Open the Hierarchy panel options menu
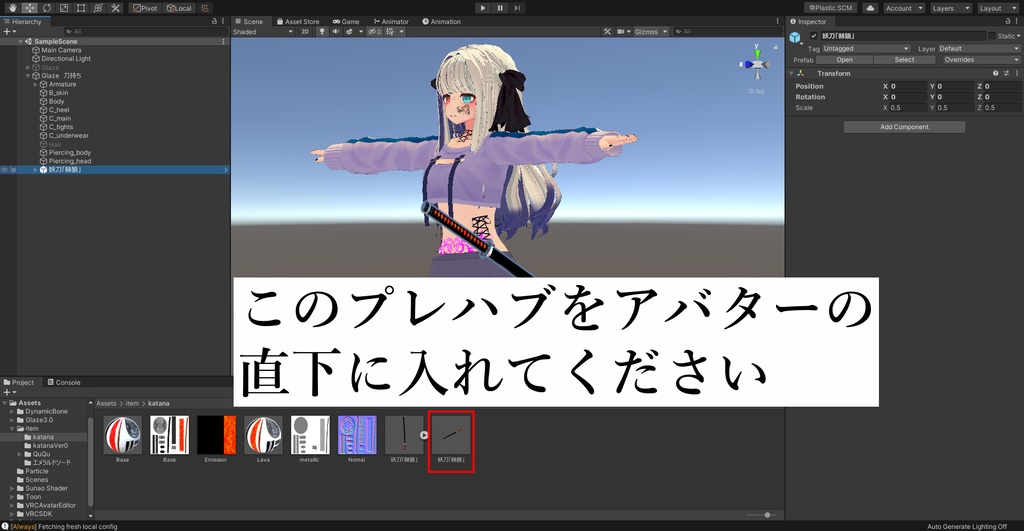Image resolution: width=1024 pixels, height=531 pixels. point(223,22)
